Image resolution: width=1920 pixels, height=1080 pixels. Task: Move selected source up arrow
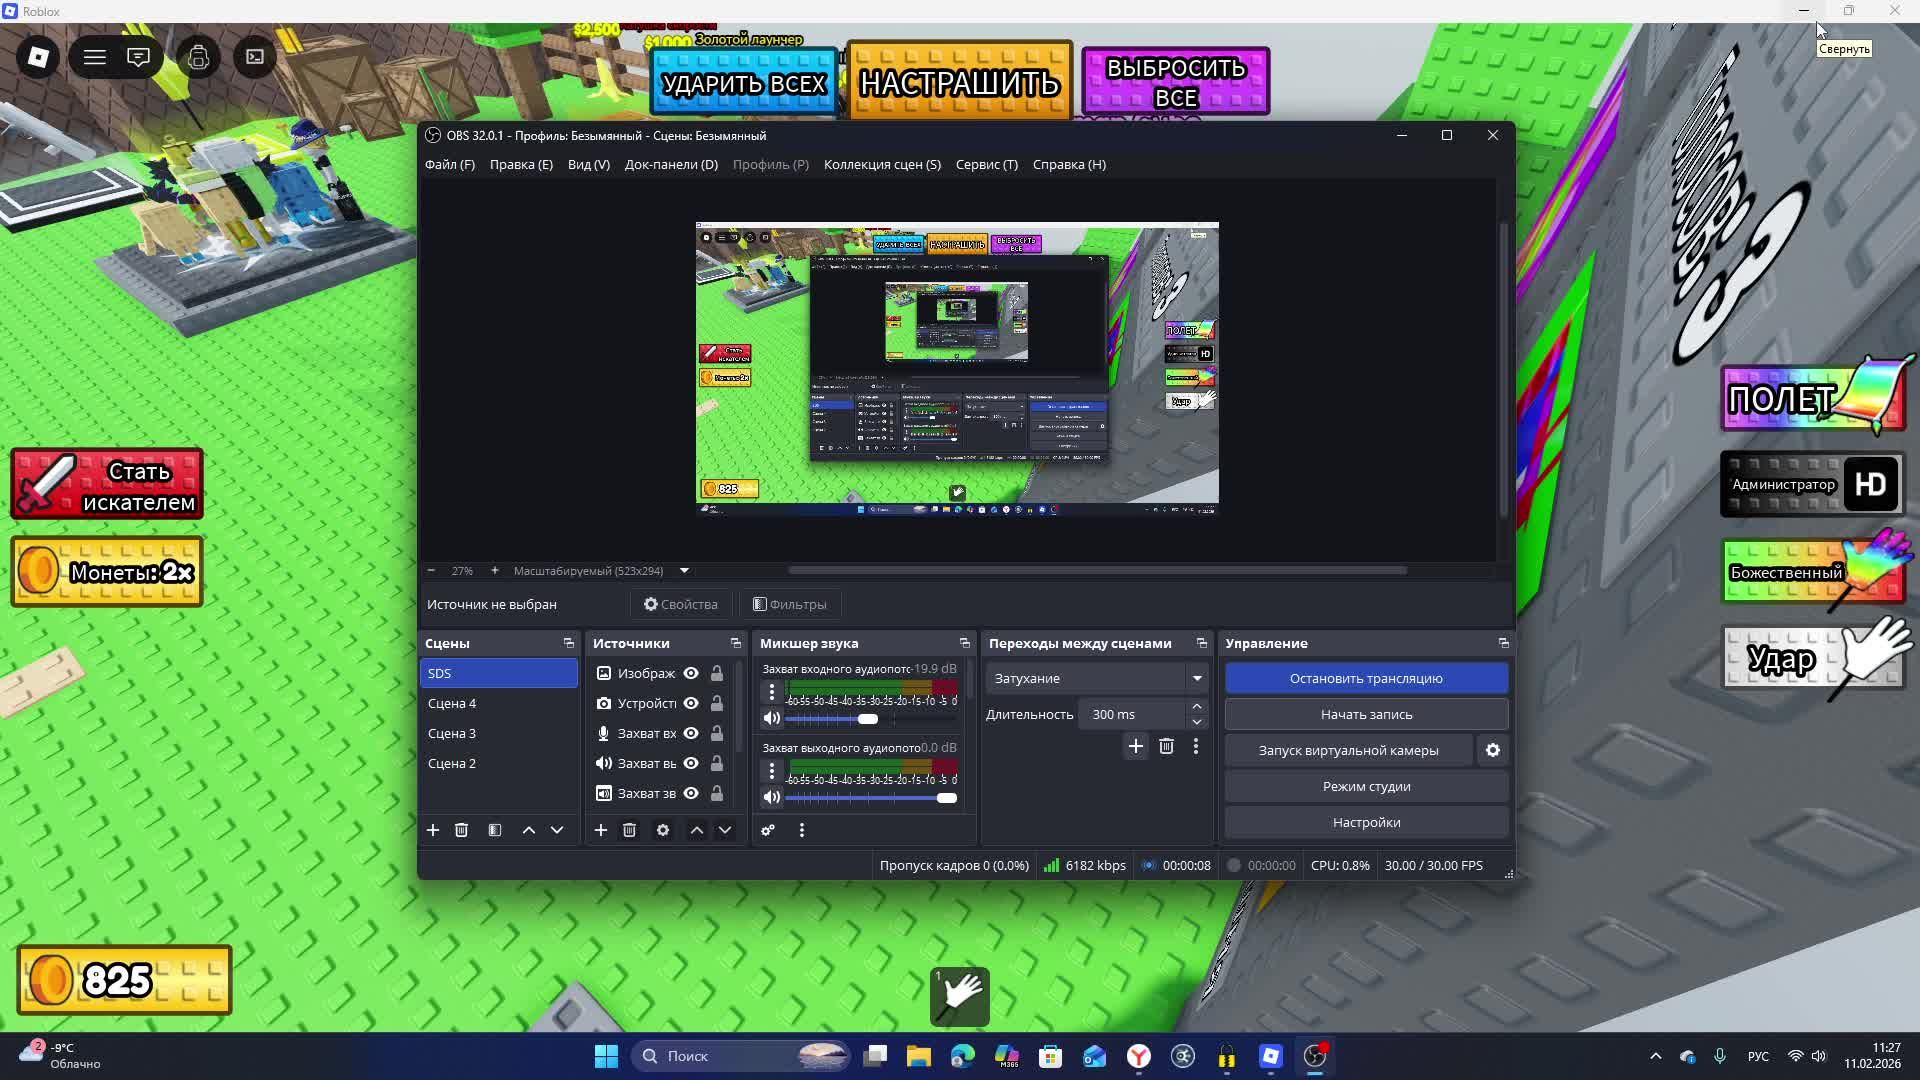[697, 830]
